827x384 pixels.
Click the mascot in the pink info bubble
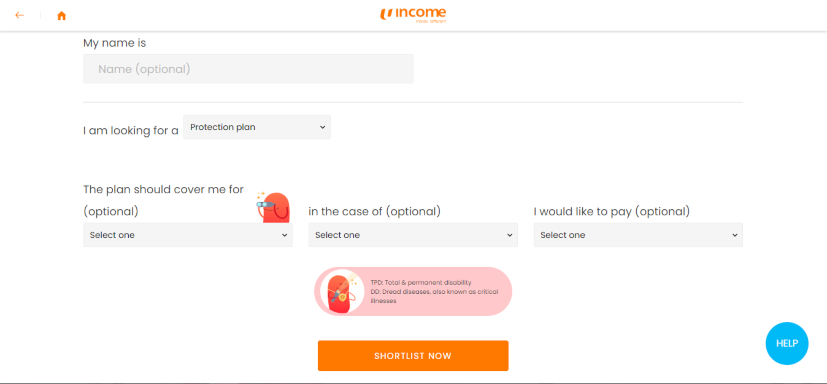(x=342, y=291)
